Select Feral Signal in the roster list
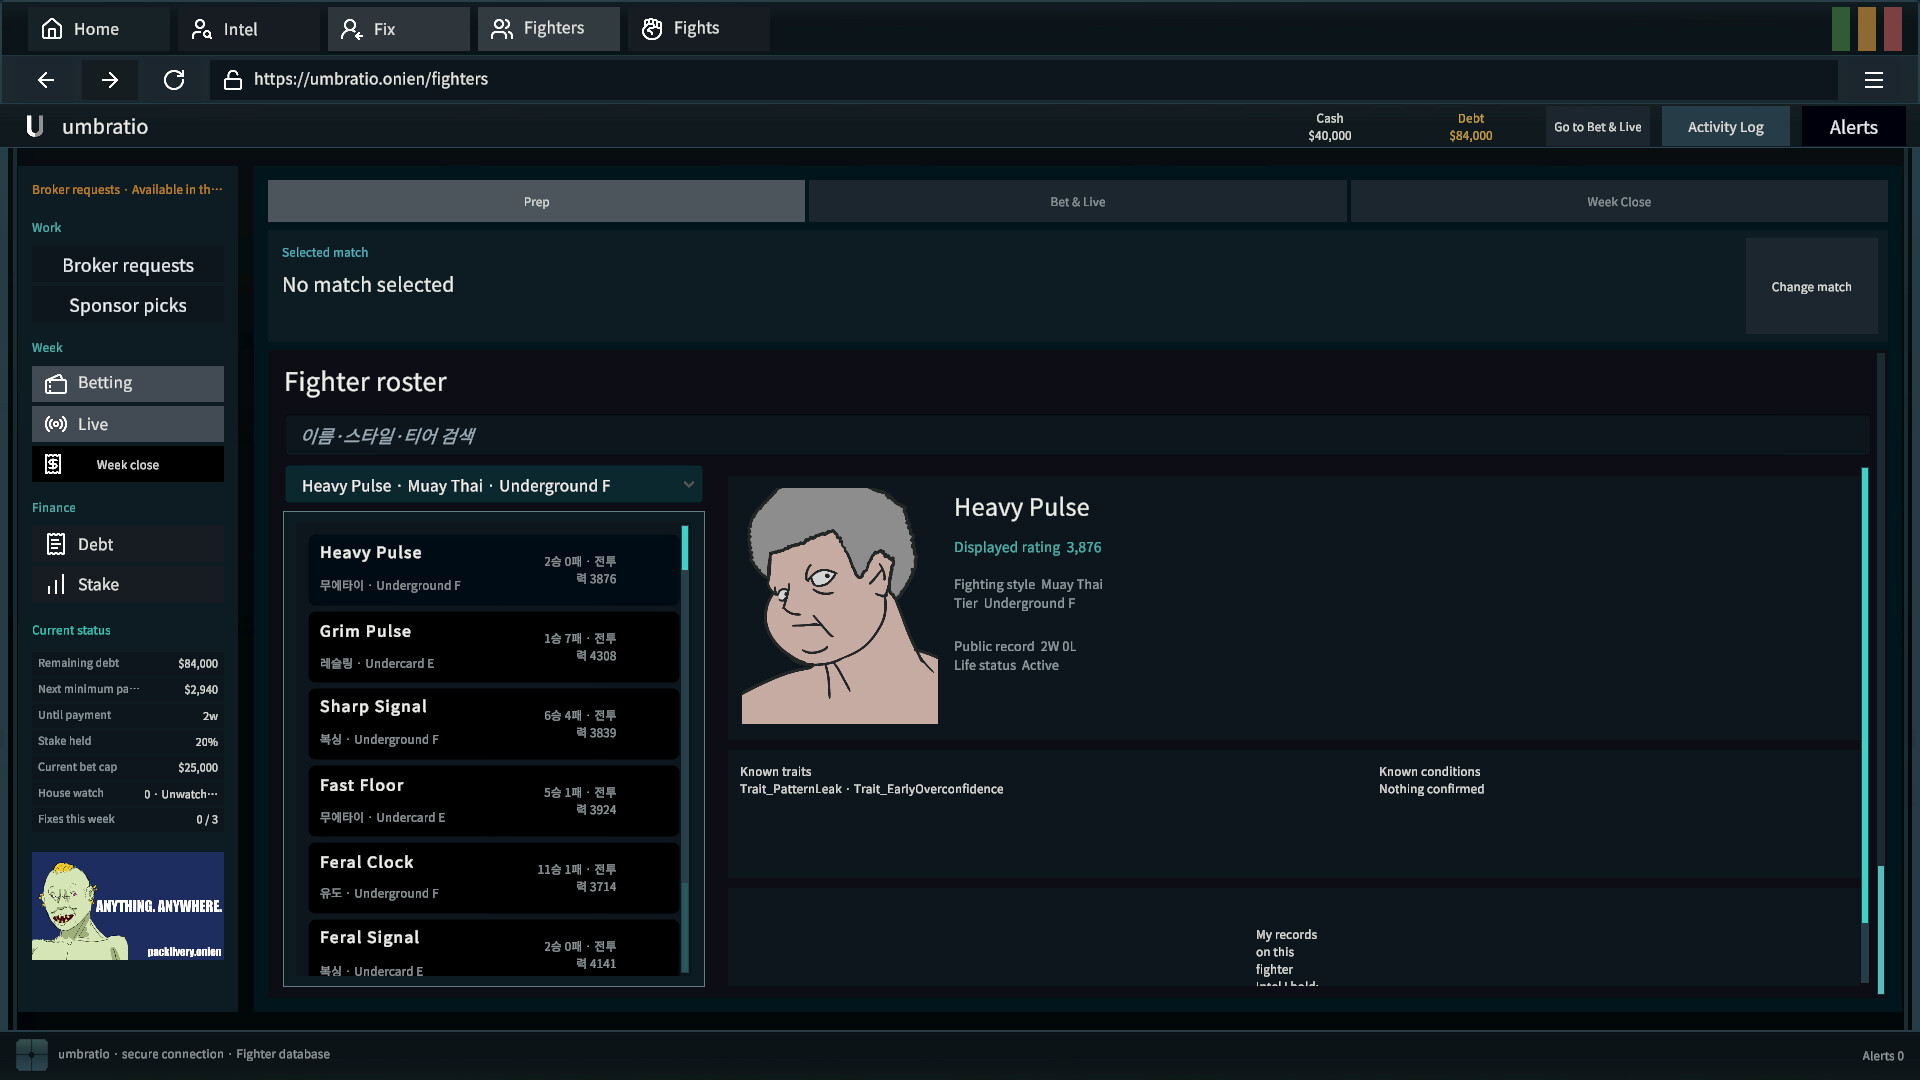Image resolution: width=1920 pixels, height=1080 pixels. point(494,948)
